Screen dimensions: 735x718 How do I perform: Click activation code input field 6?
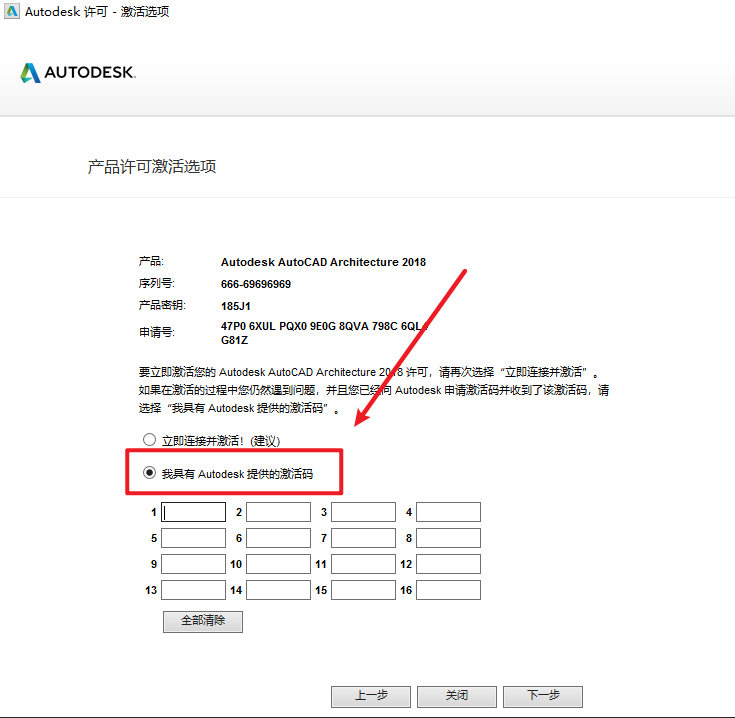[278, 538]
